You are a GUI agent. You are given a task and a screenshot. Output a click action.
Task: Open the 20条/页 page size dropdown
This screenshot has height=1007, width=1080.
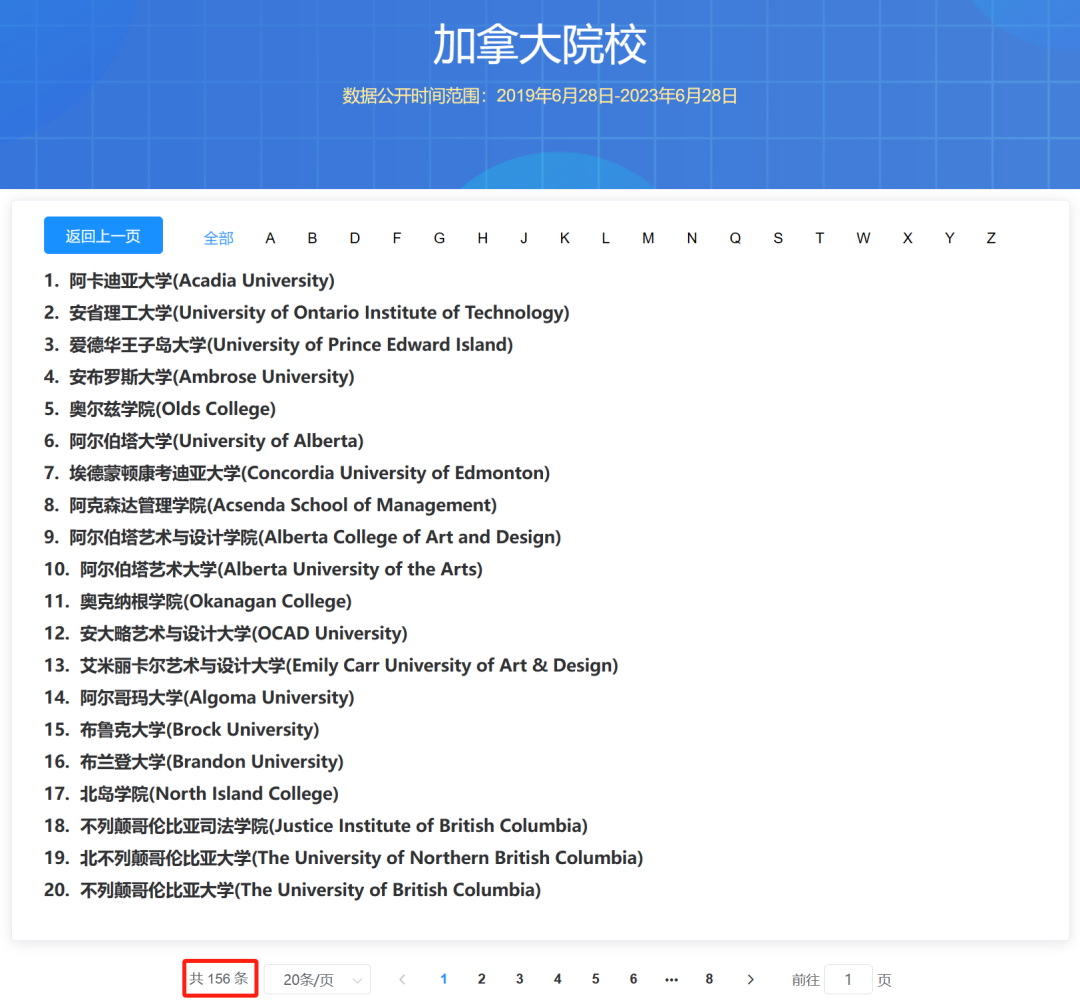point(310,979)
